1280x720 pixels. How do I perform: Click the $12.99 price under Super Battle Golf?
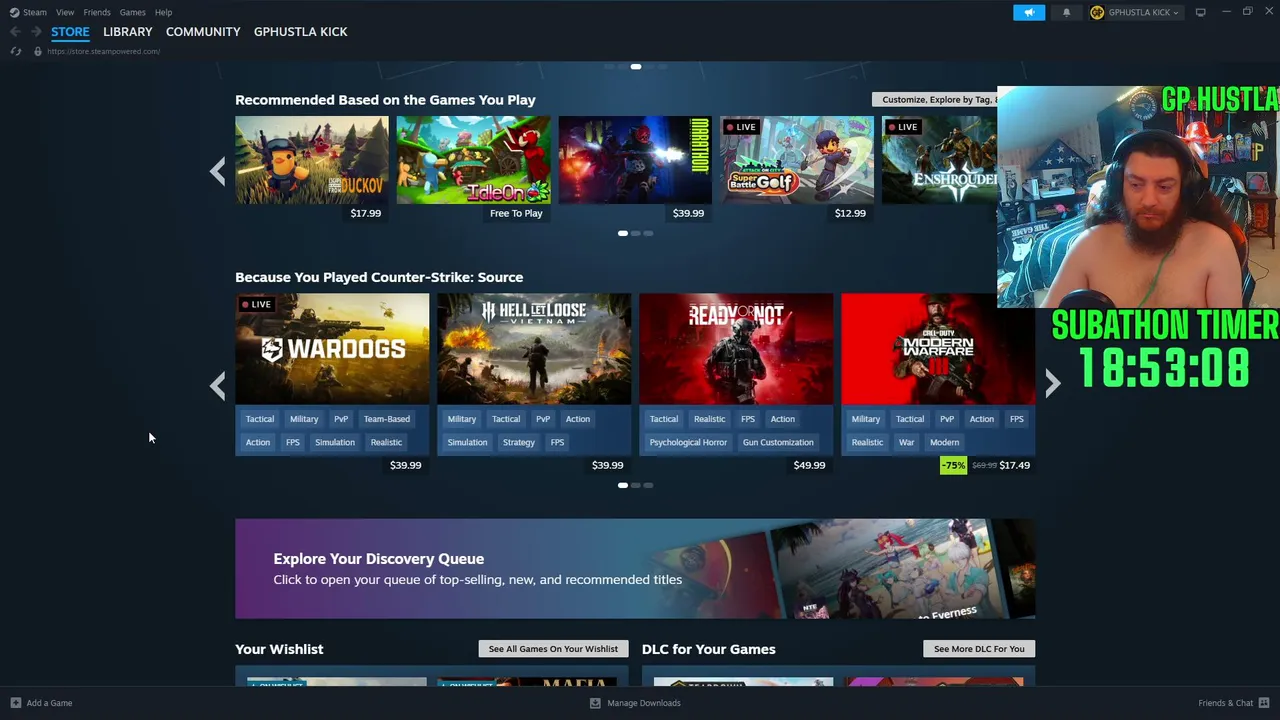850,213
